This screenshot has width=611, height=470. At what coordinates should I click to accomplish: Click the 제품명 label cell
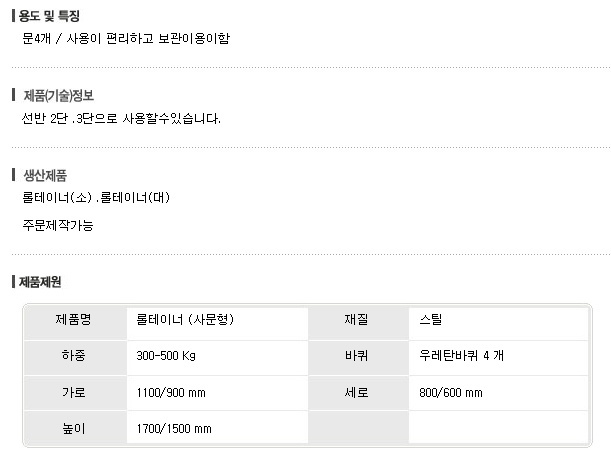point(74,320)
